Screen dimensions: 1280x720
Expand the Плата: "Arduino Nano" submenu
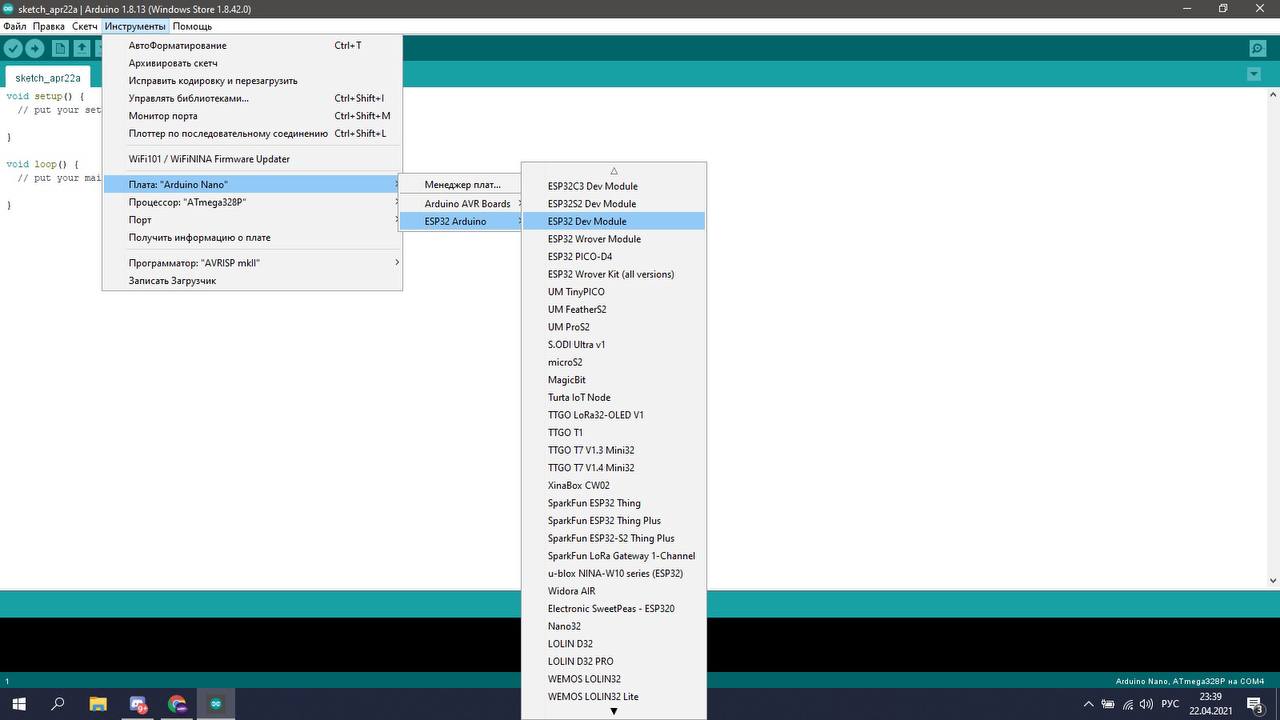pyautogui.click(x=252, y=184)
